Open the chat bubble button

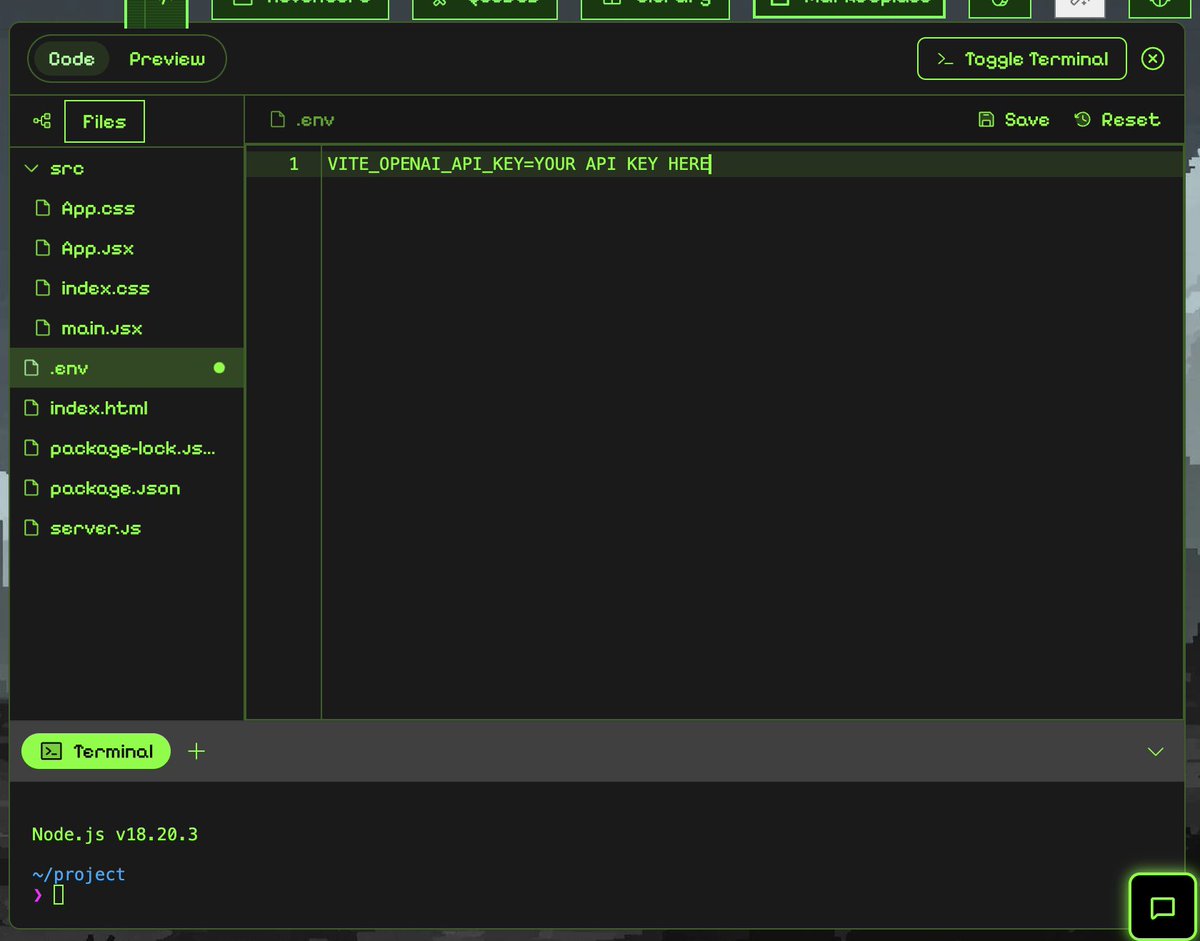1162,908
